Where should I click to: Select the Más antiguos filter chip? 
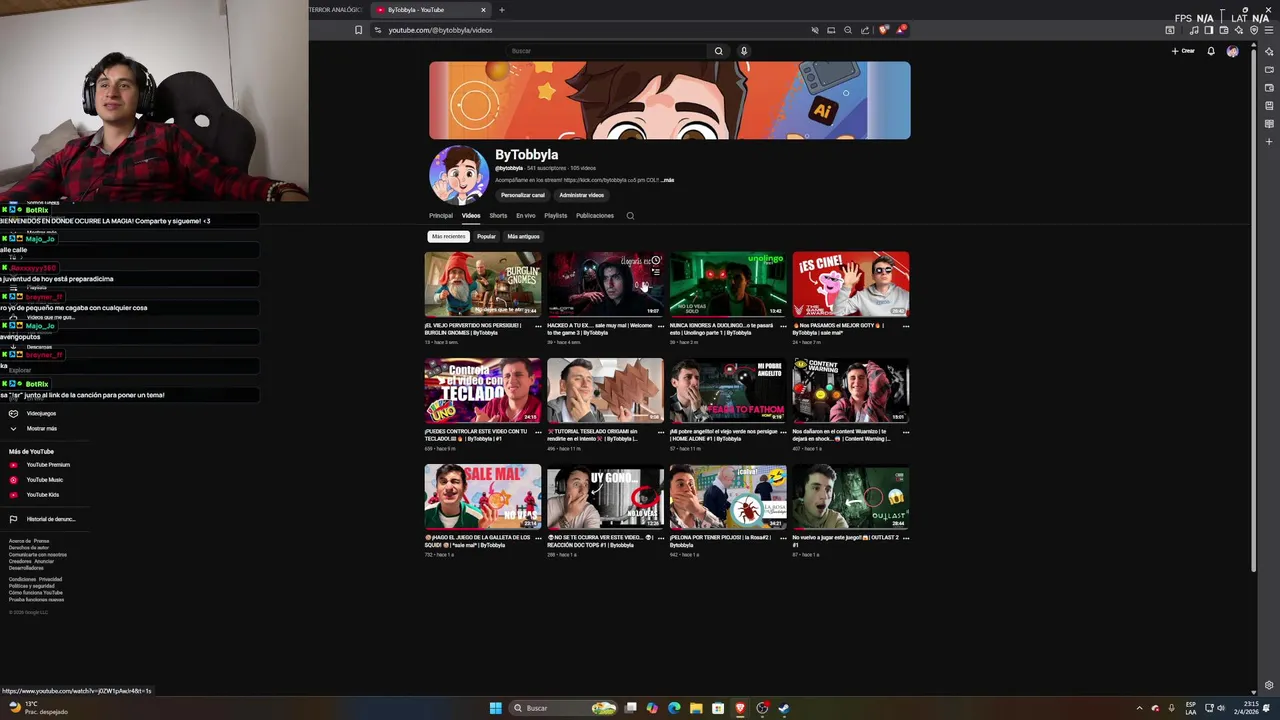click(x=523, y=237)
